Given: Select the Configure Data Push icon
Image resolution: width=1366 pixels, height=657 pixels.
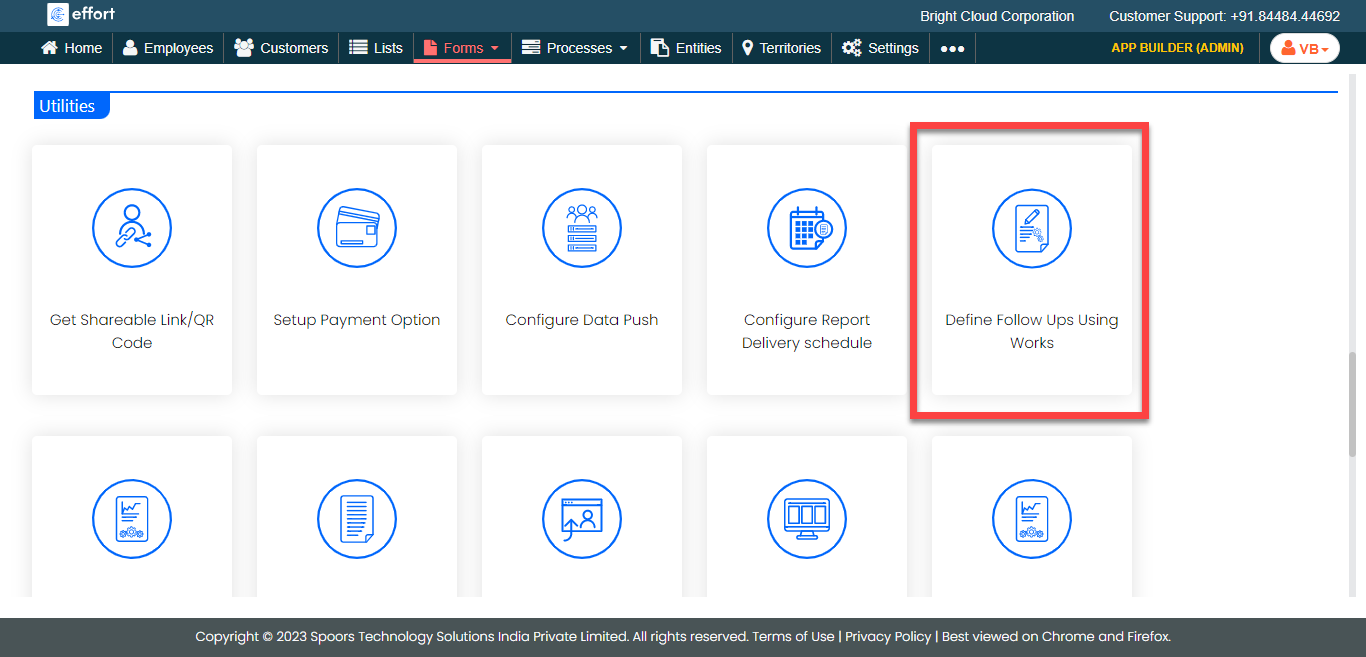Looking at the screenshot, I should coord(582,228).
